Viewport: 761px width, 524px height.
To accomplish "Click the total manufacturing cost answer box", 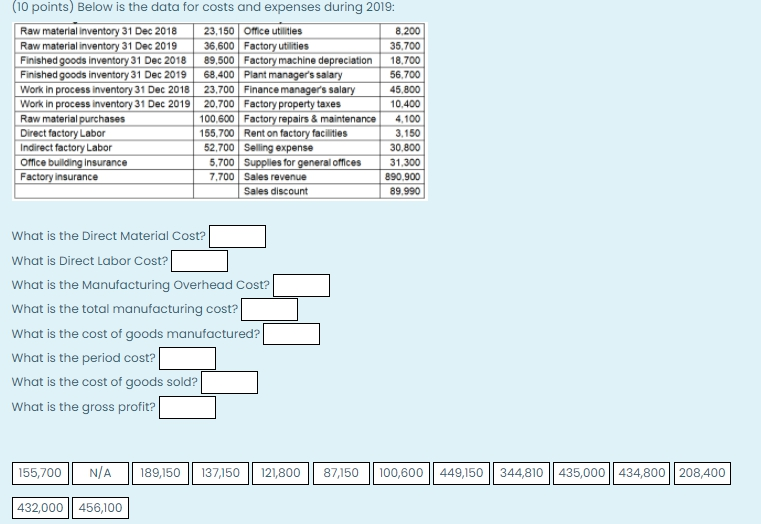I will pyautogui.click(x=269, y=310).
